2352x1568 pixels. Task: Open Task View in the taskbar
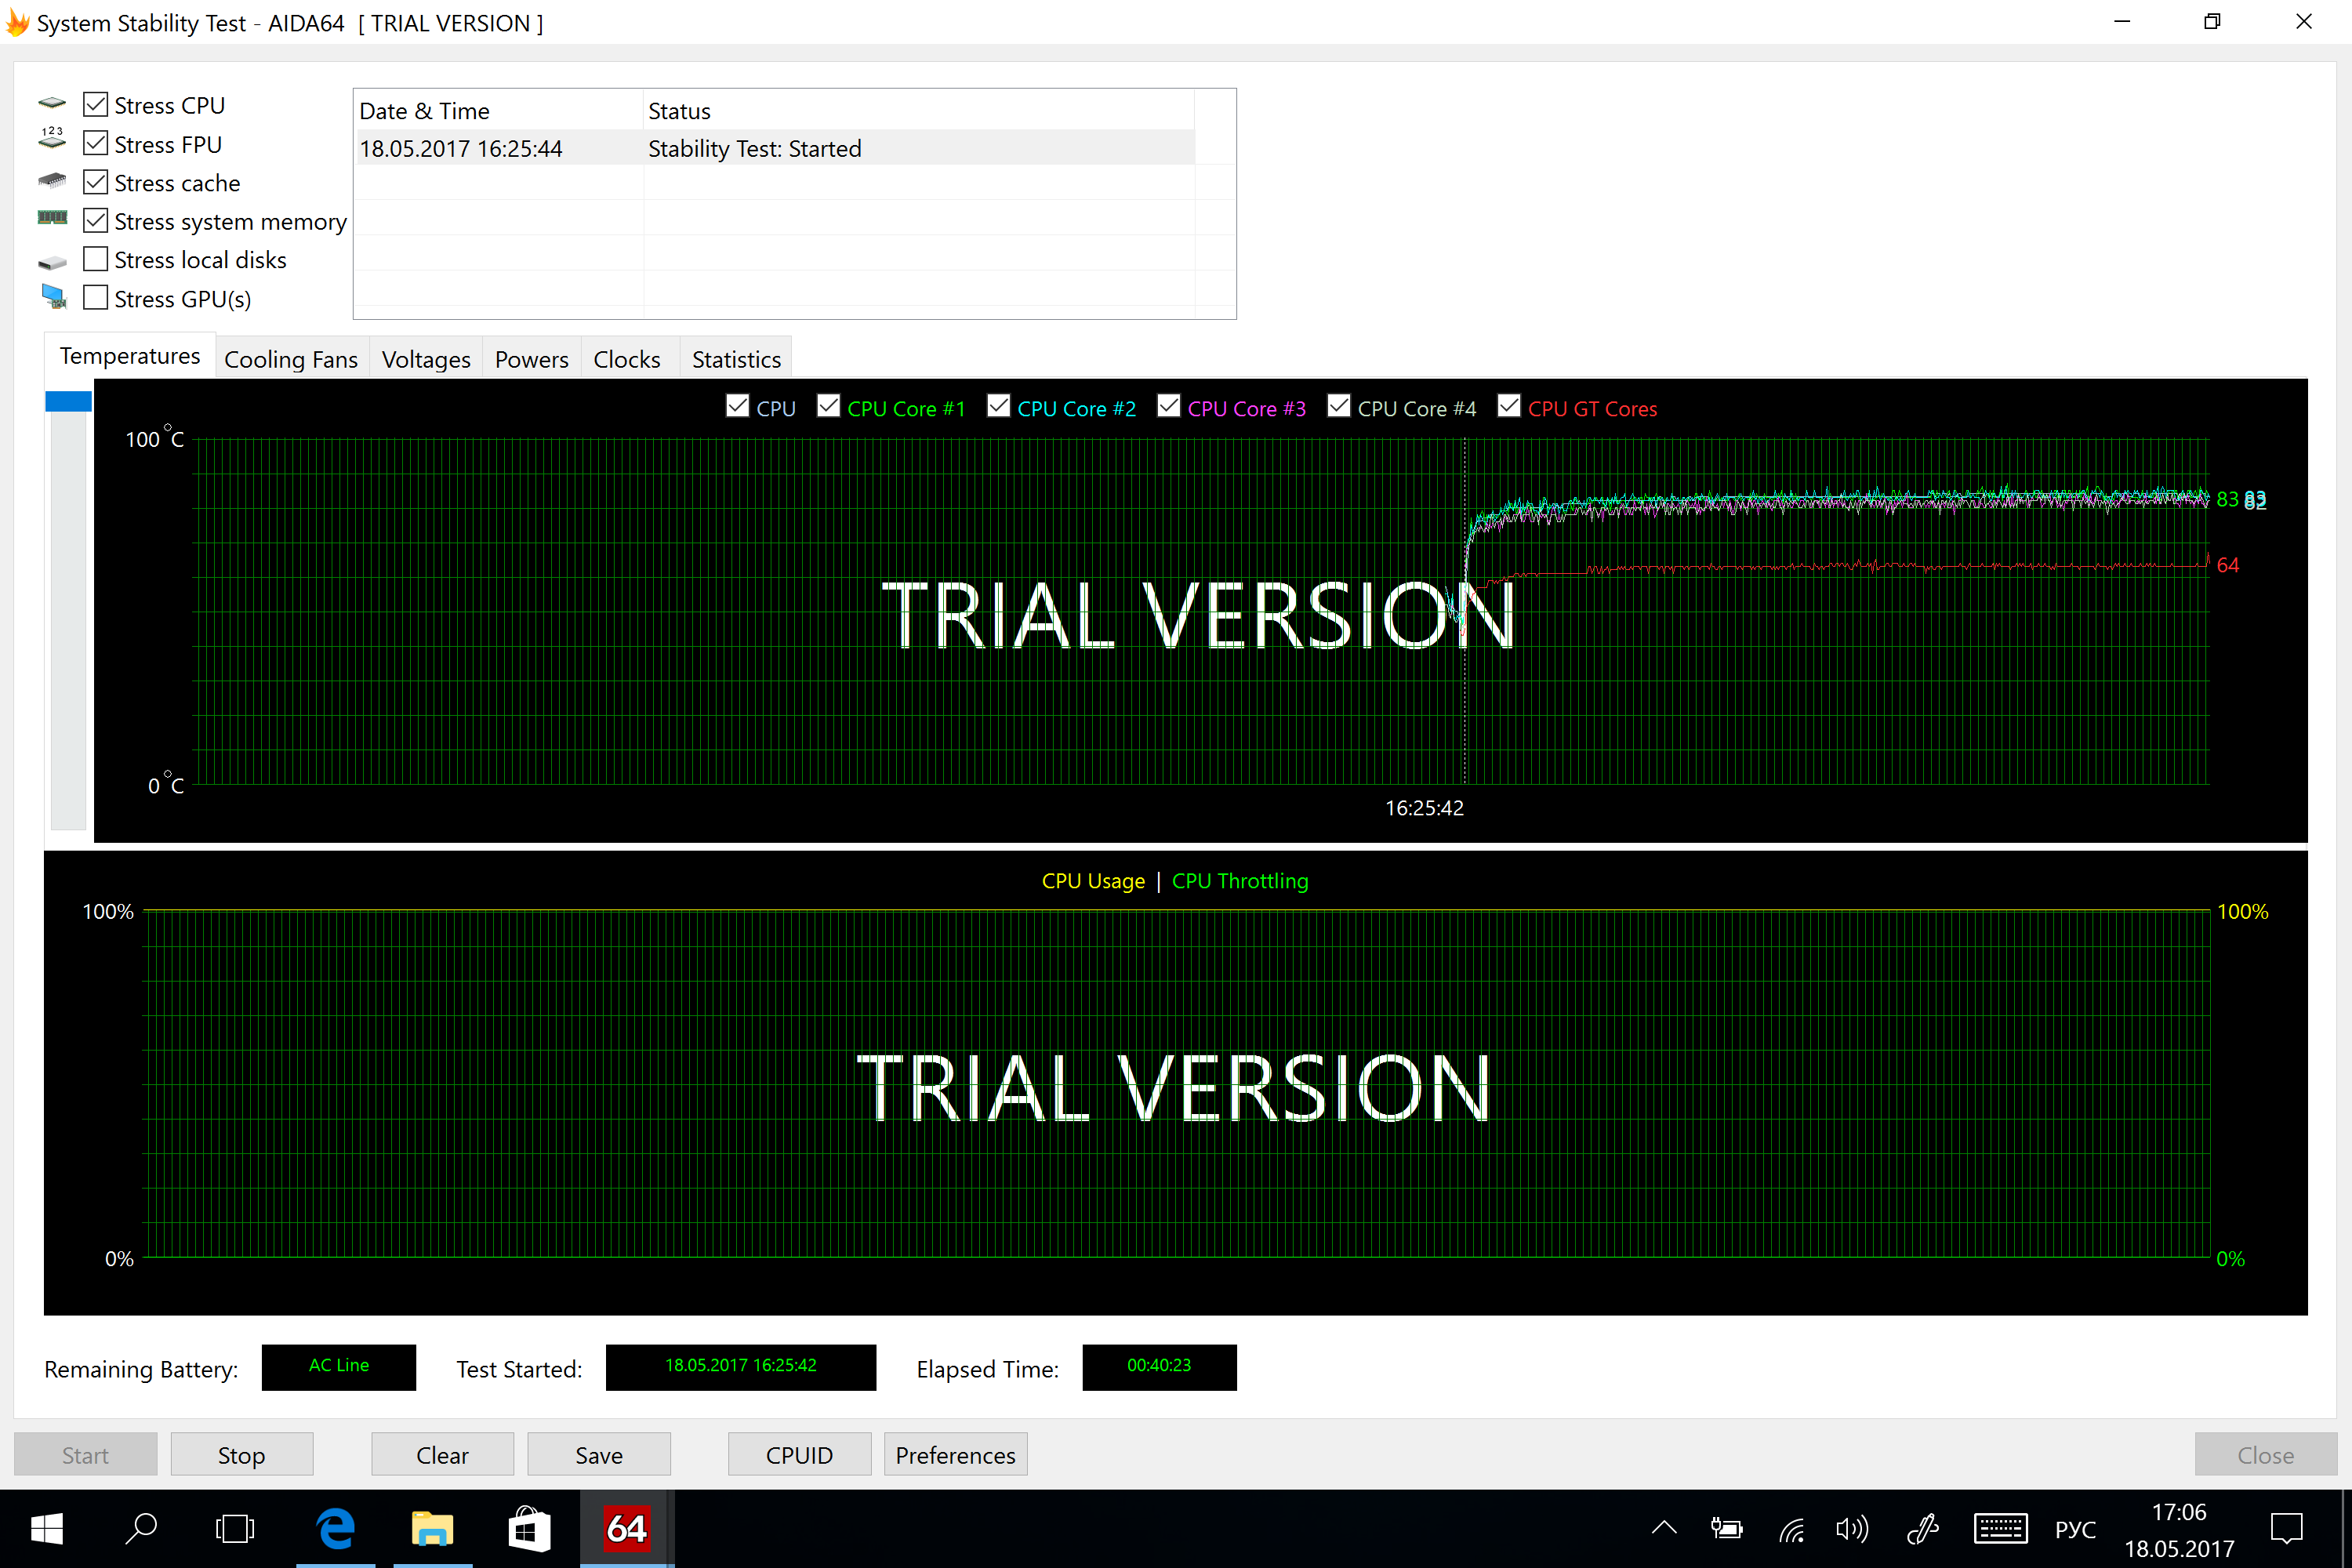(235, 1529)
